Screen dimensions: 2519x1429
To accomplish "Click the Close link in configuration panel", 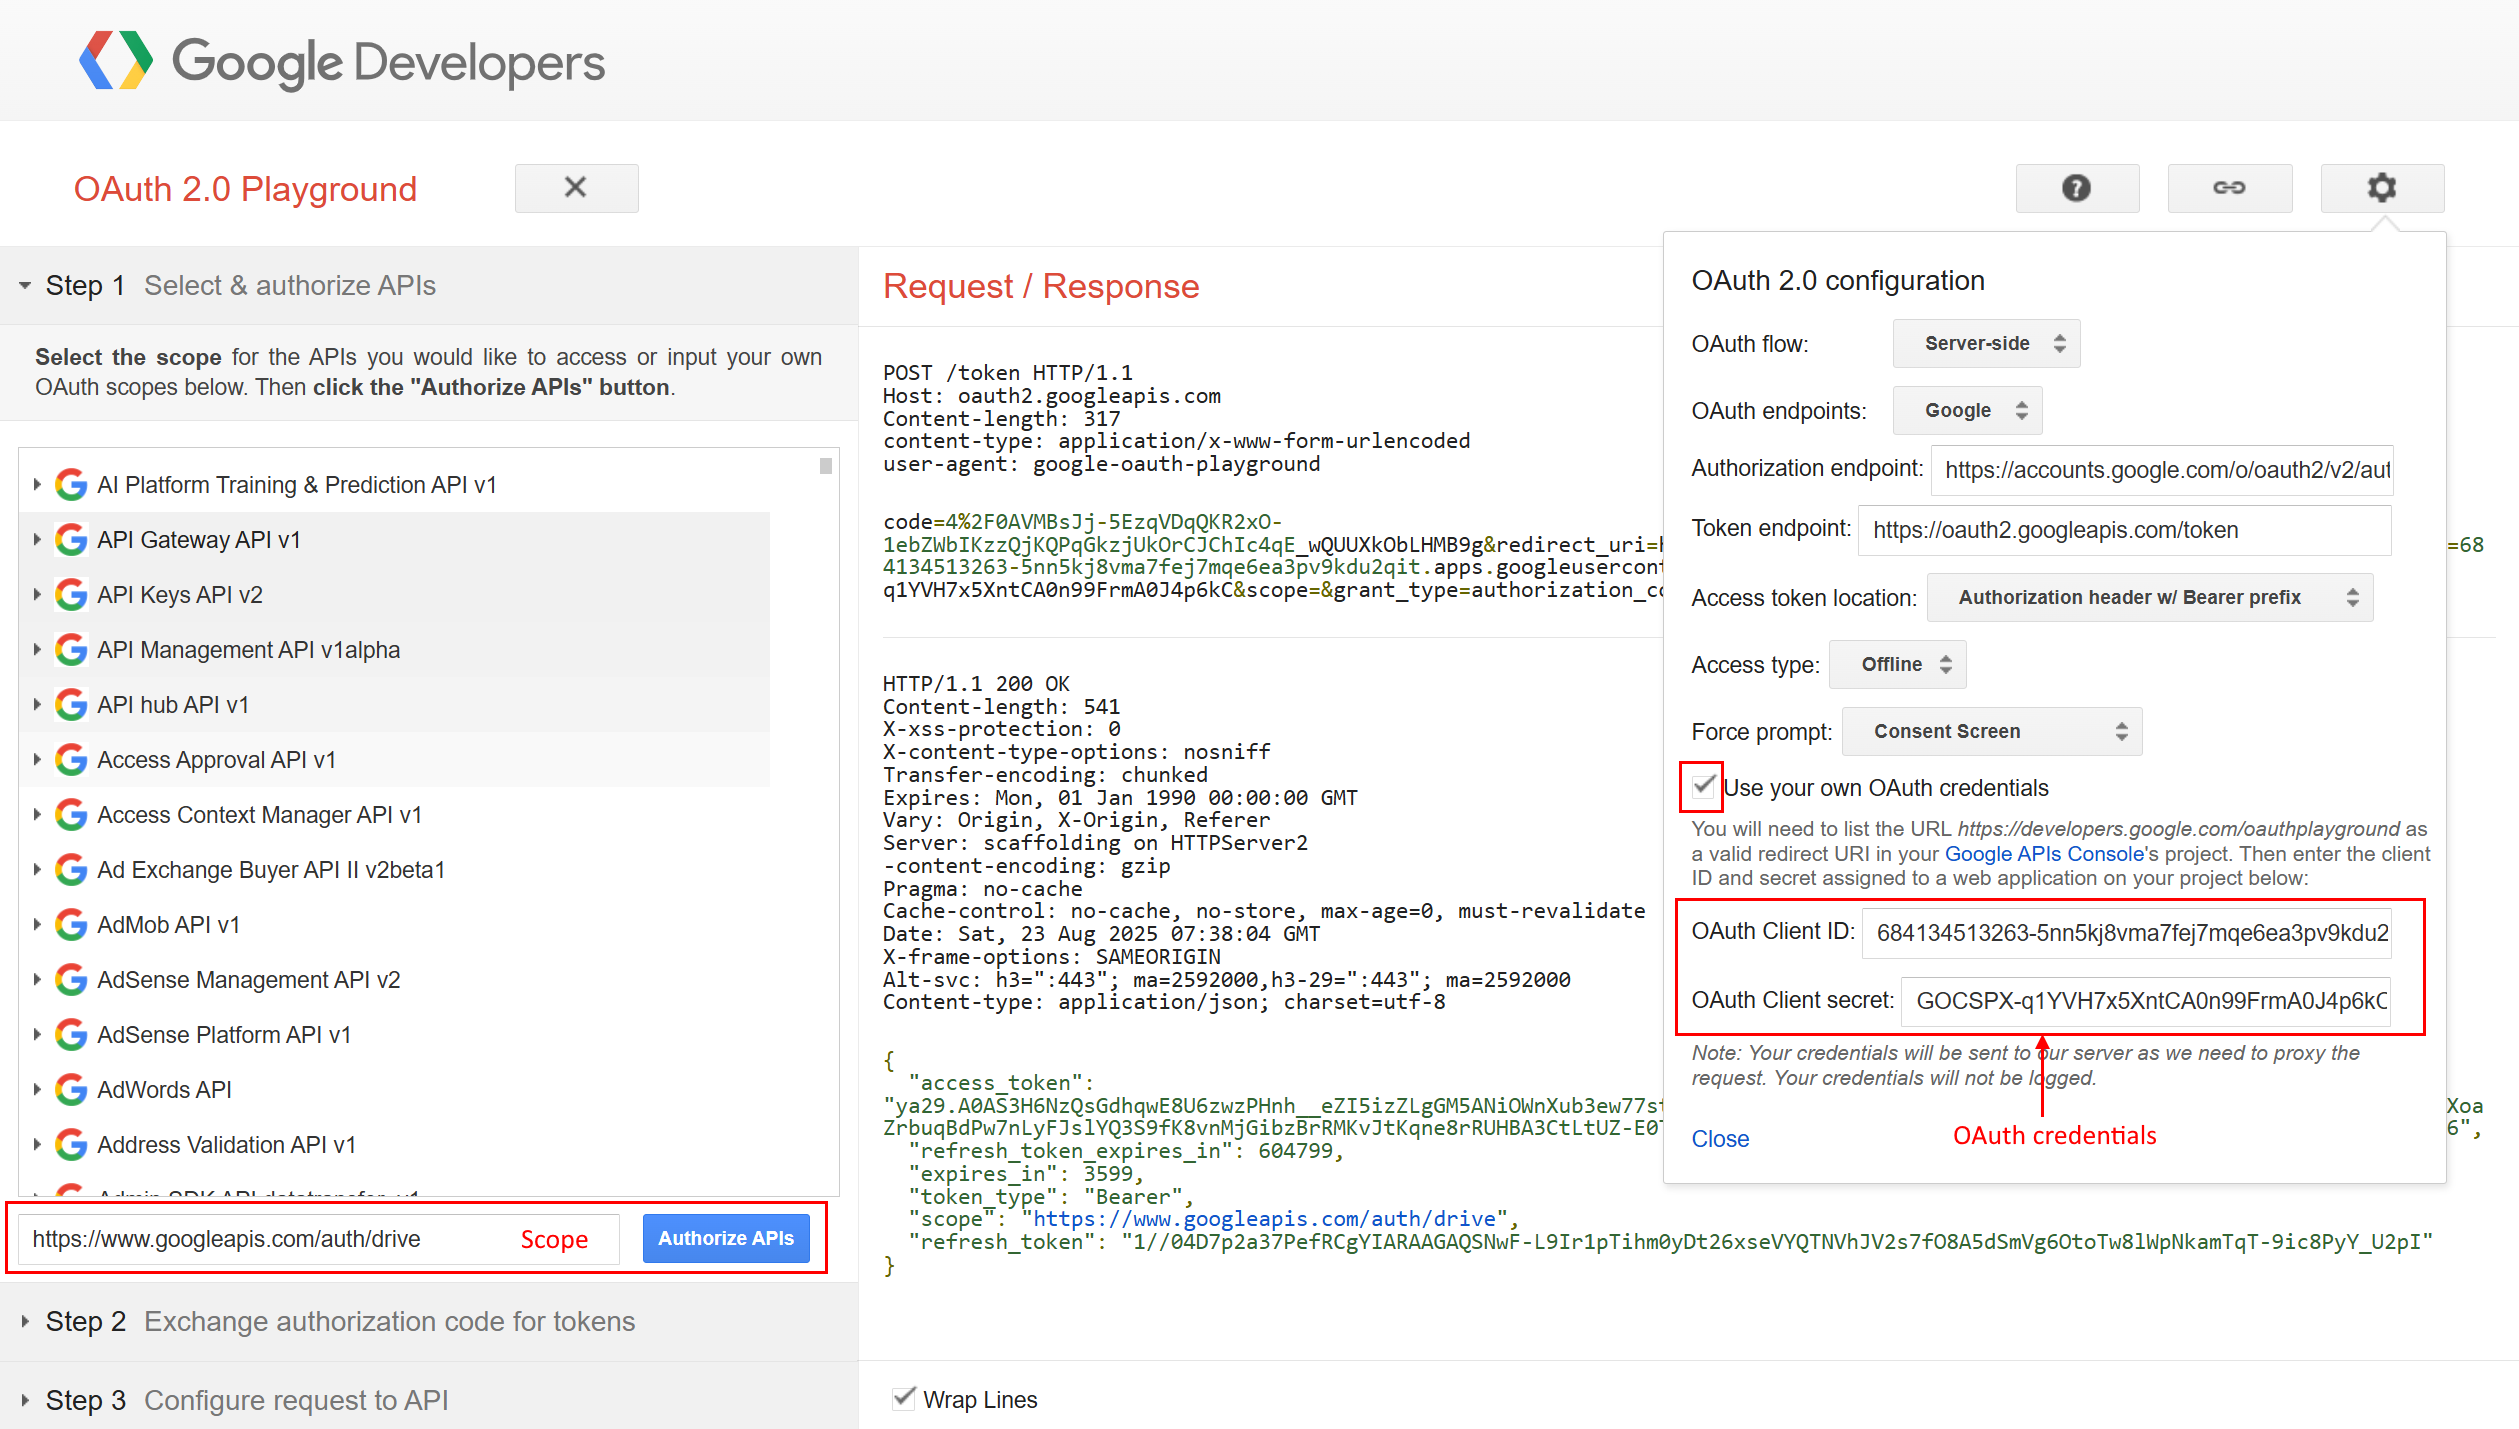I will tap(1720, 1139).
